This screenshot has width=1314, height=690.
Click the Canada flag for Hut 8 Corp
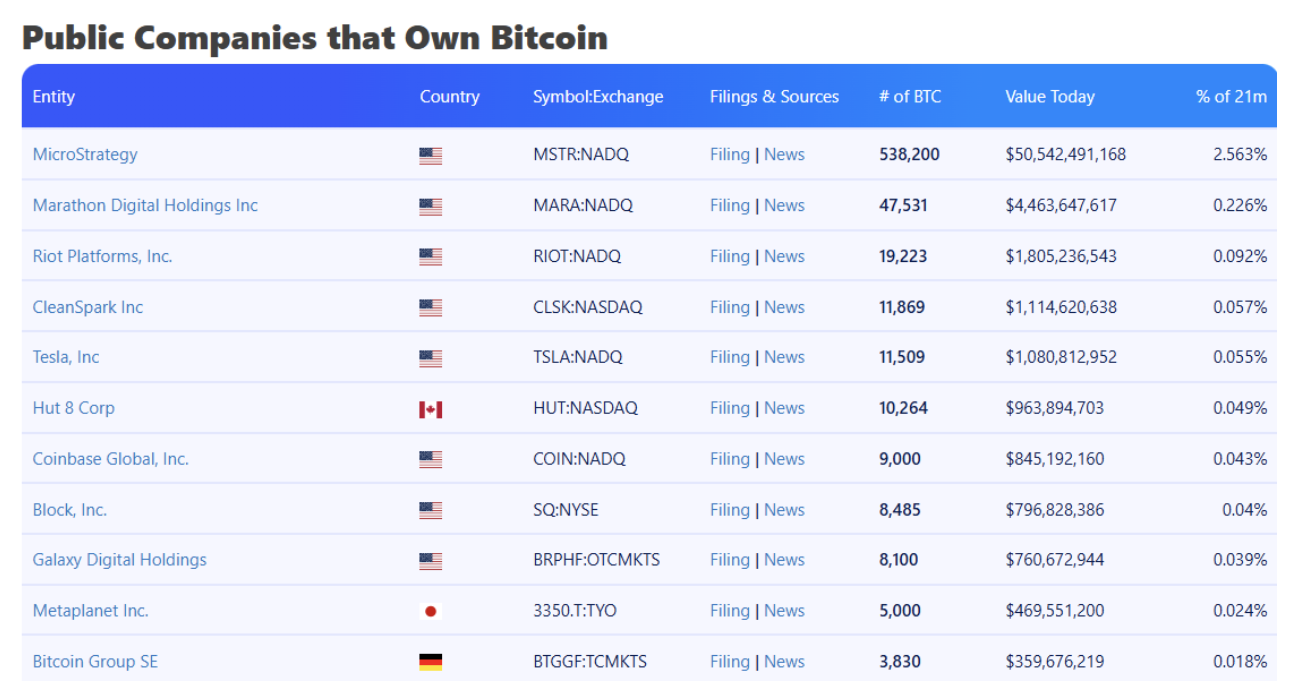(430, 409)
